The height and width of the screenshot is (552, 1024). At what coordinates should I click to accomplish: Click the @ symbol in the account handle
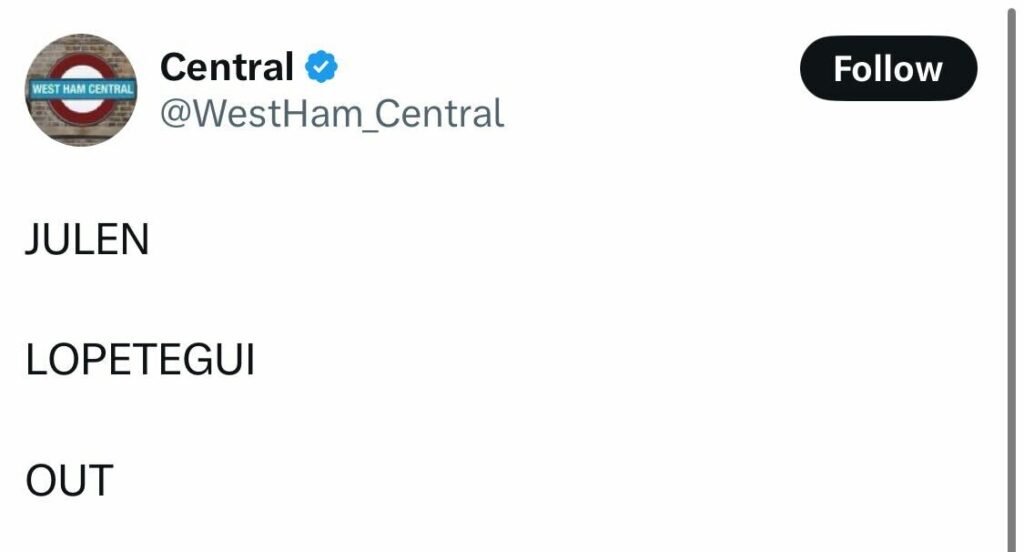point(175,114)
